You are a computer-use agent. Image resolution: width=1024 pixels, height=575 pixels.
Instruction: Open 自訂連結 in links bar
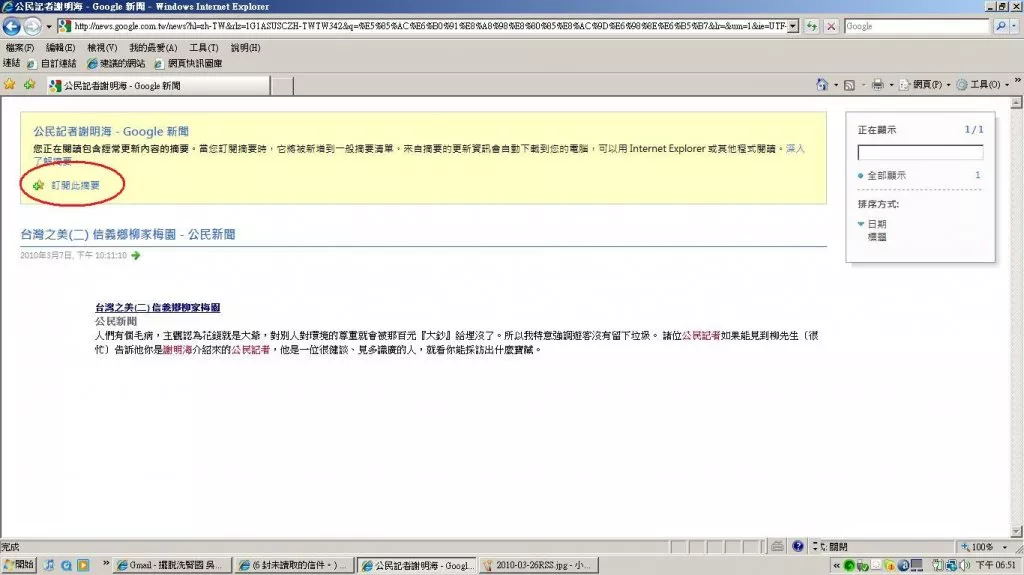[x=52, y=63]
